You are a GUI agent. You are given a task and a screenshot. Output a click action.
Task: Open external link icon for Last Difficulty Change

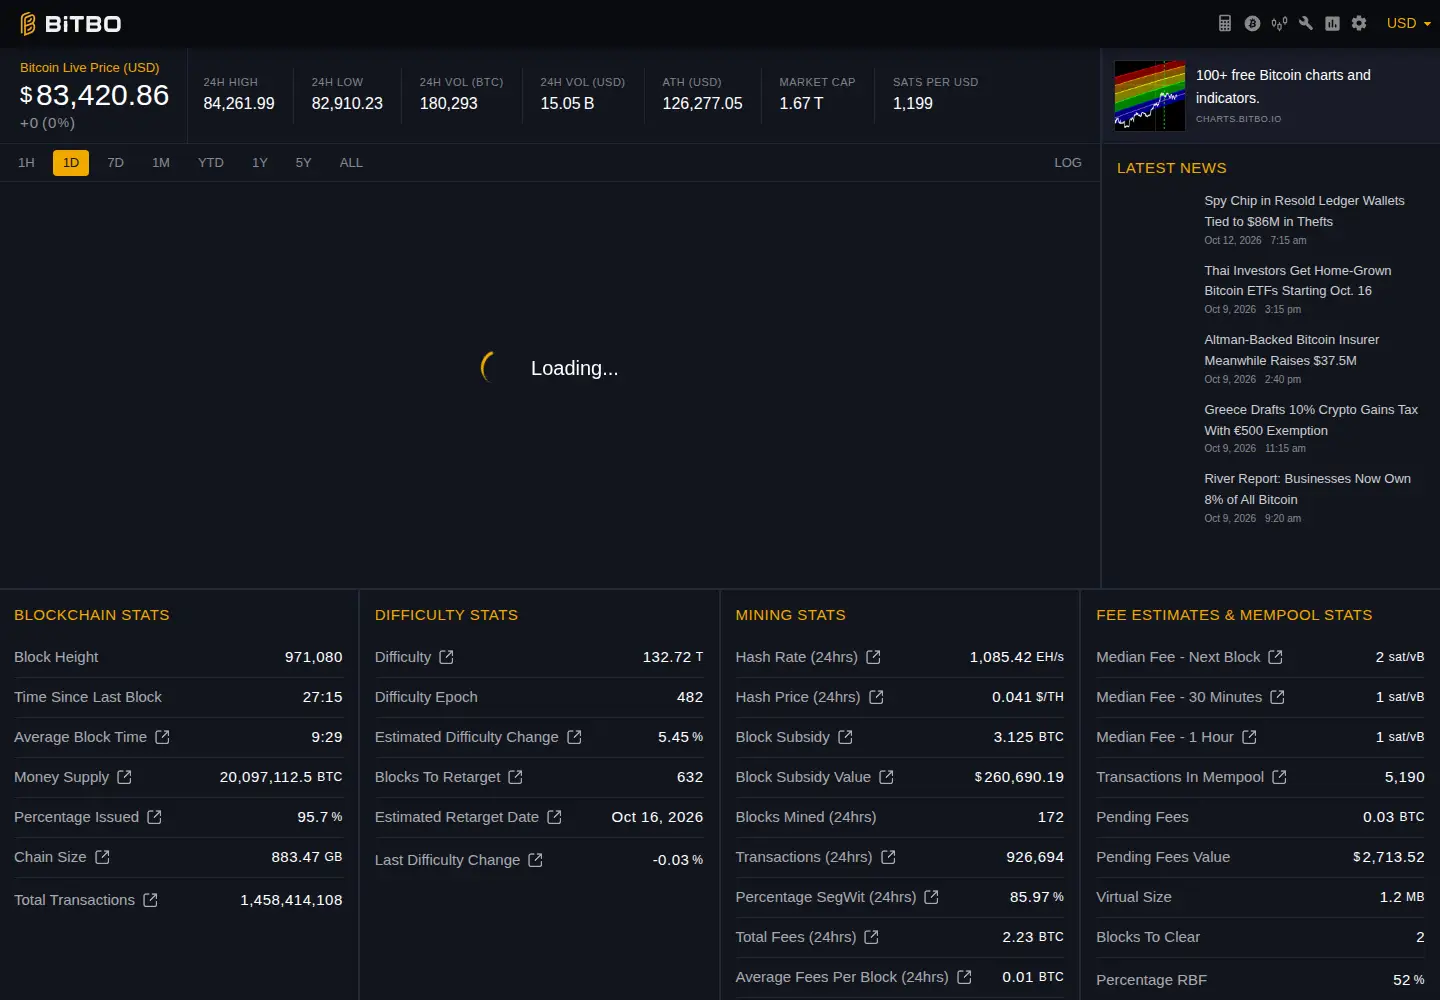[x=535, y=860]
